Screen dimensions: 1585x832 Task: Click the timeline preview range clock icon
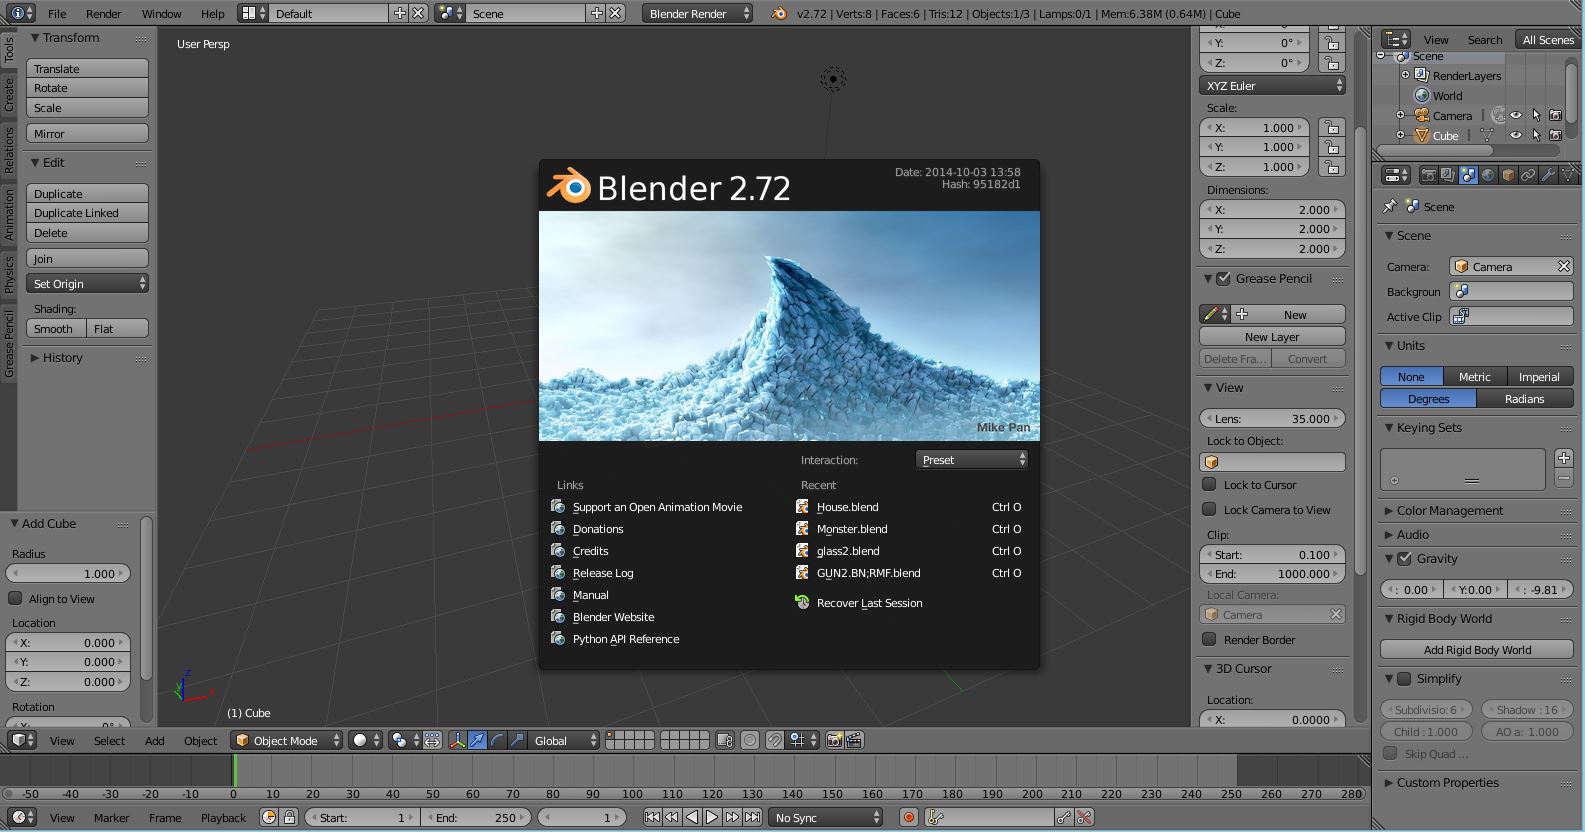[269, 817]
